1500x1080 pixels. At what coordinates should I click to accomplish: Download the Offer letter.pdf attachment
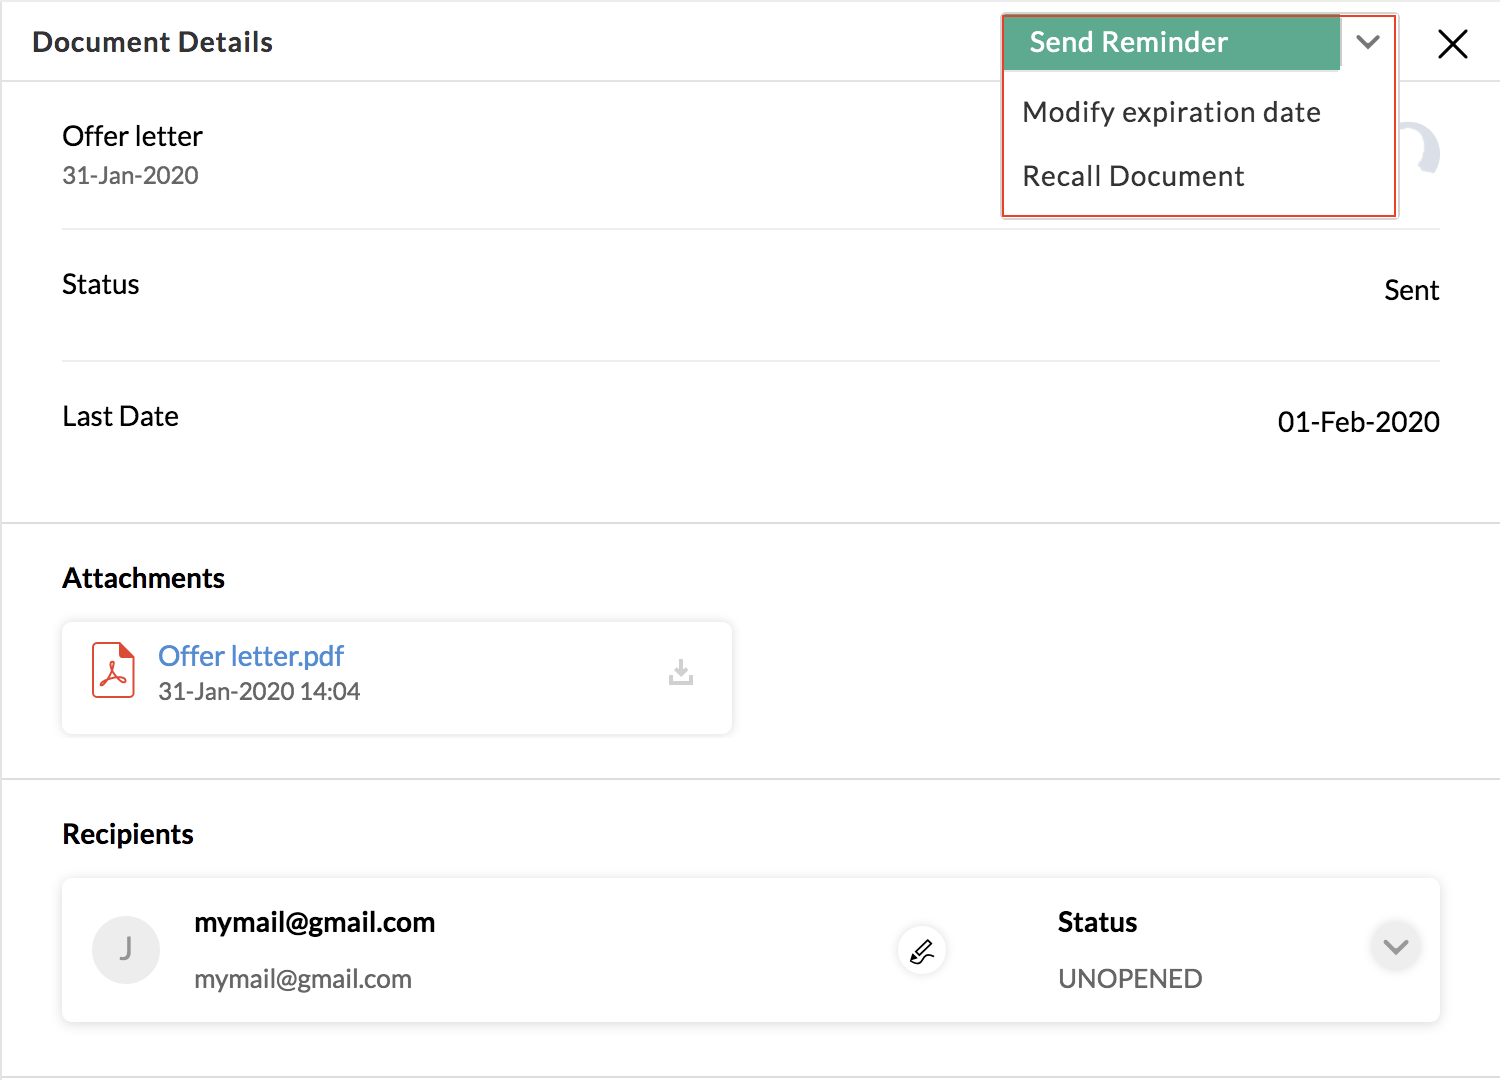(x=681, y=672)
